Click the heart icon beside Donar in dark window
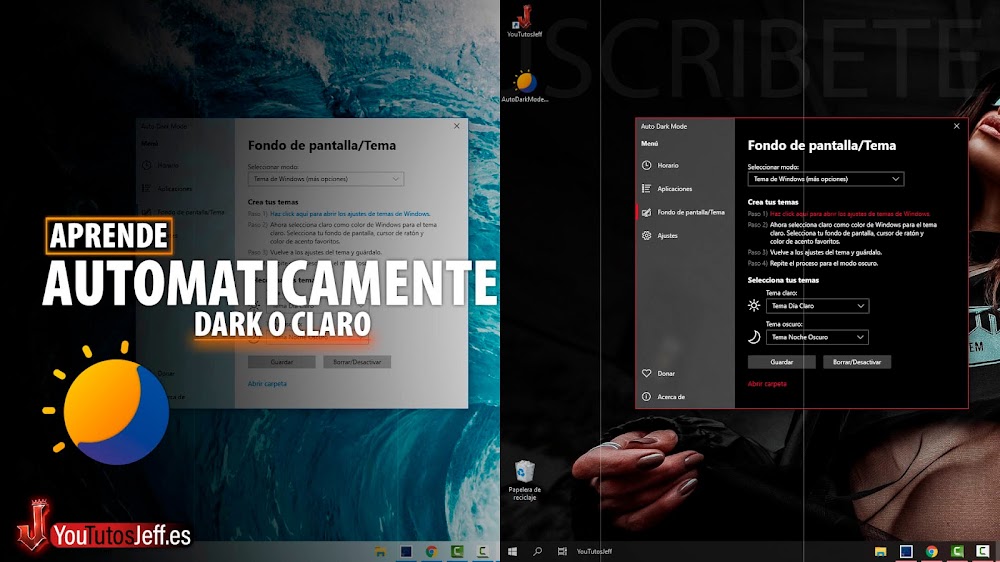This screenshot has height=562, width=1000. click(646, 373)
